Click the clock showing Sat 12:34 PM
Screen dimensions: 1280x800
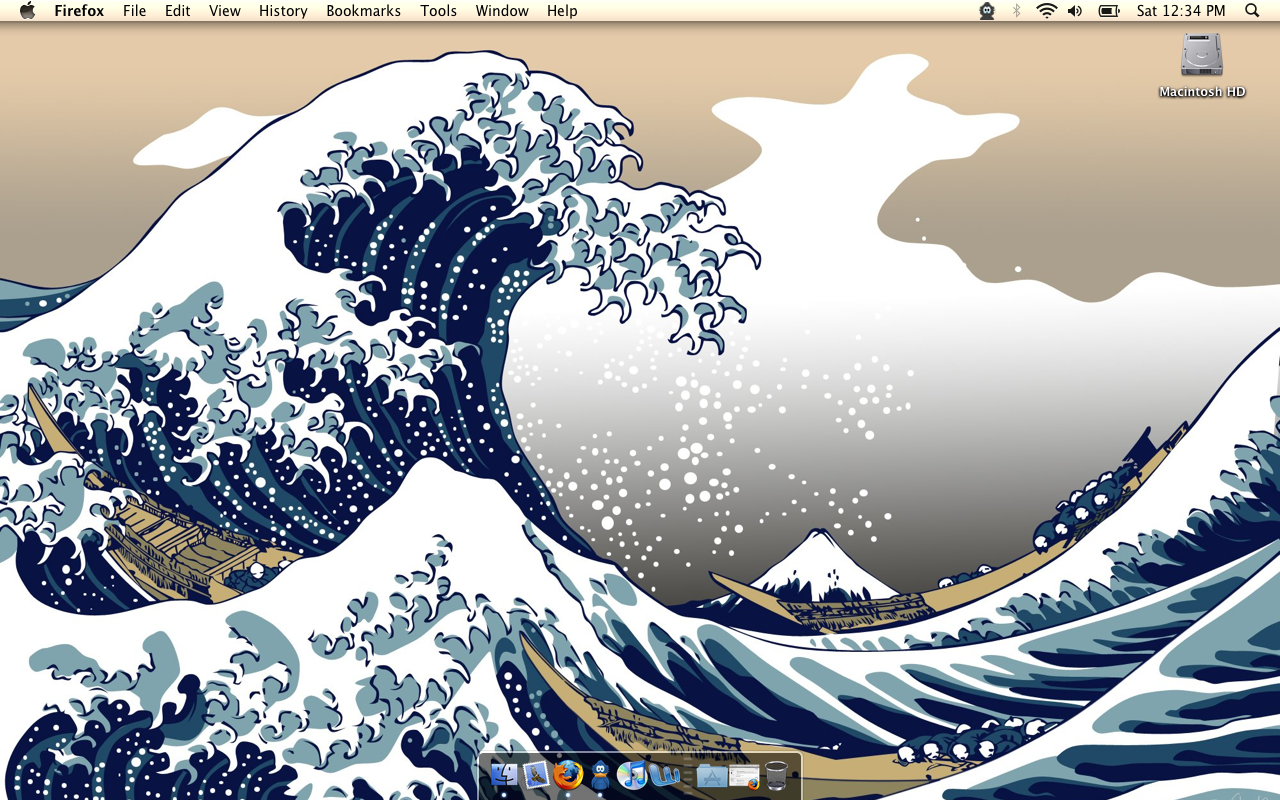click(1181, 11)
